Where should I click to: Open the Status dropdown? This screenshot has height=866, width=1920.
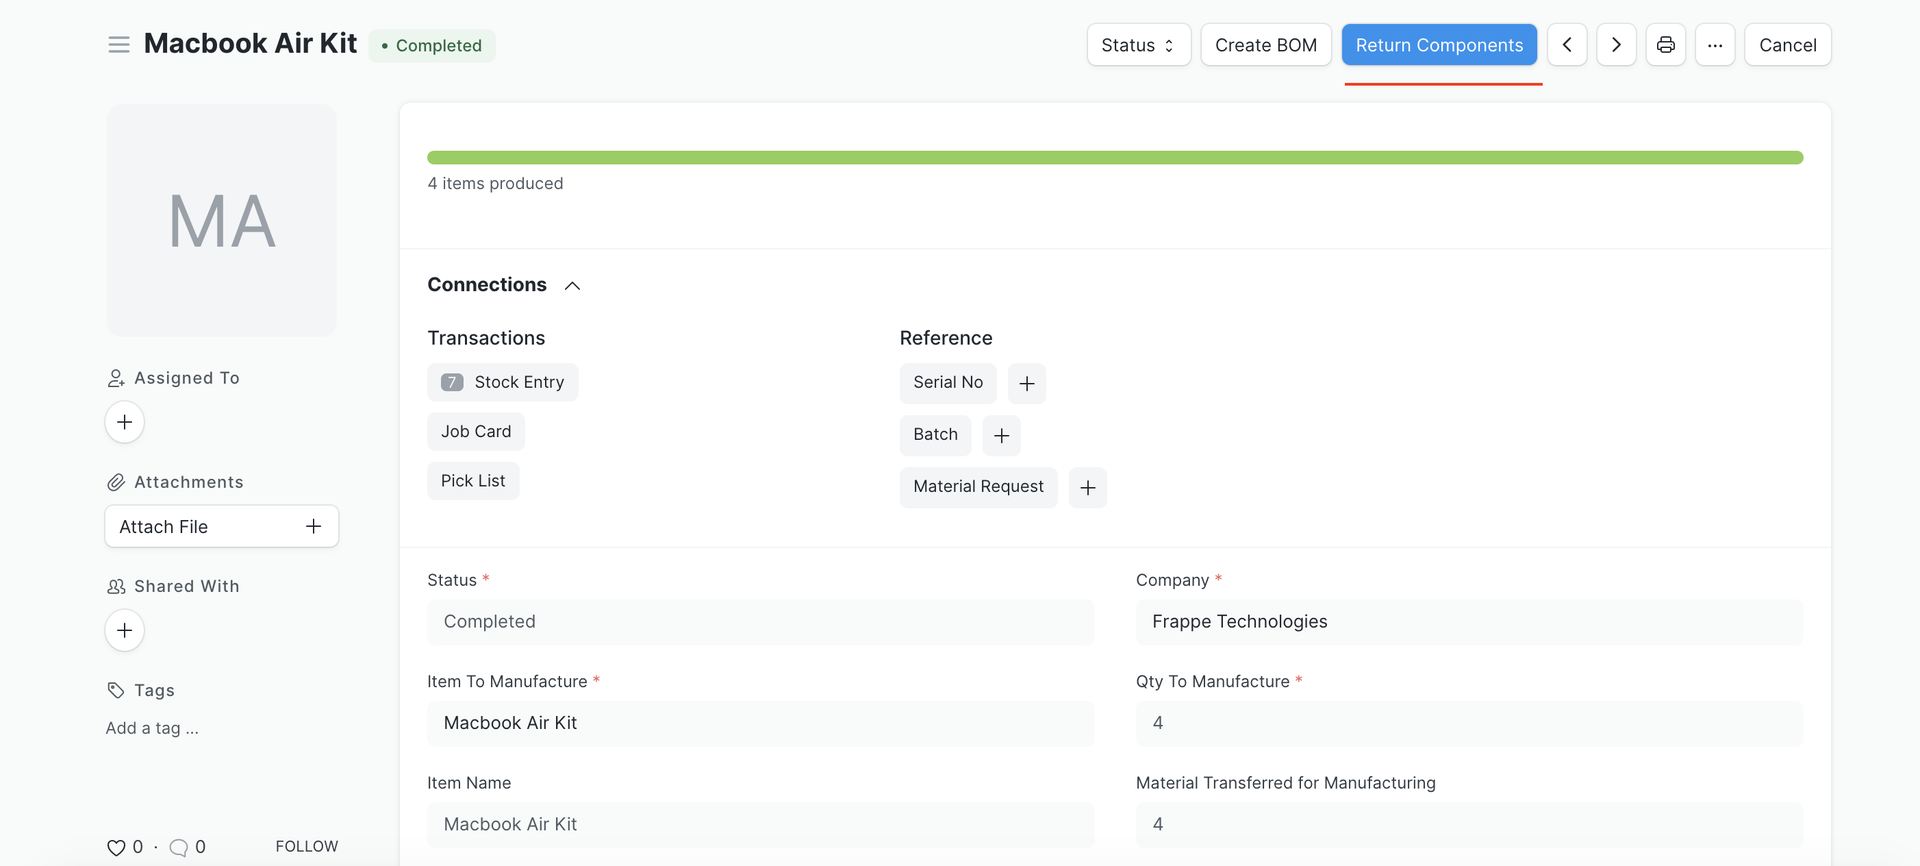tap(1138, 45)
